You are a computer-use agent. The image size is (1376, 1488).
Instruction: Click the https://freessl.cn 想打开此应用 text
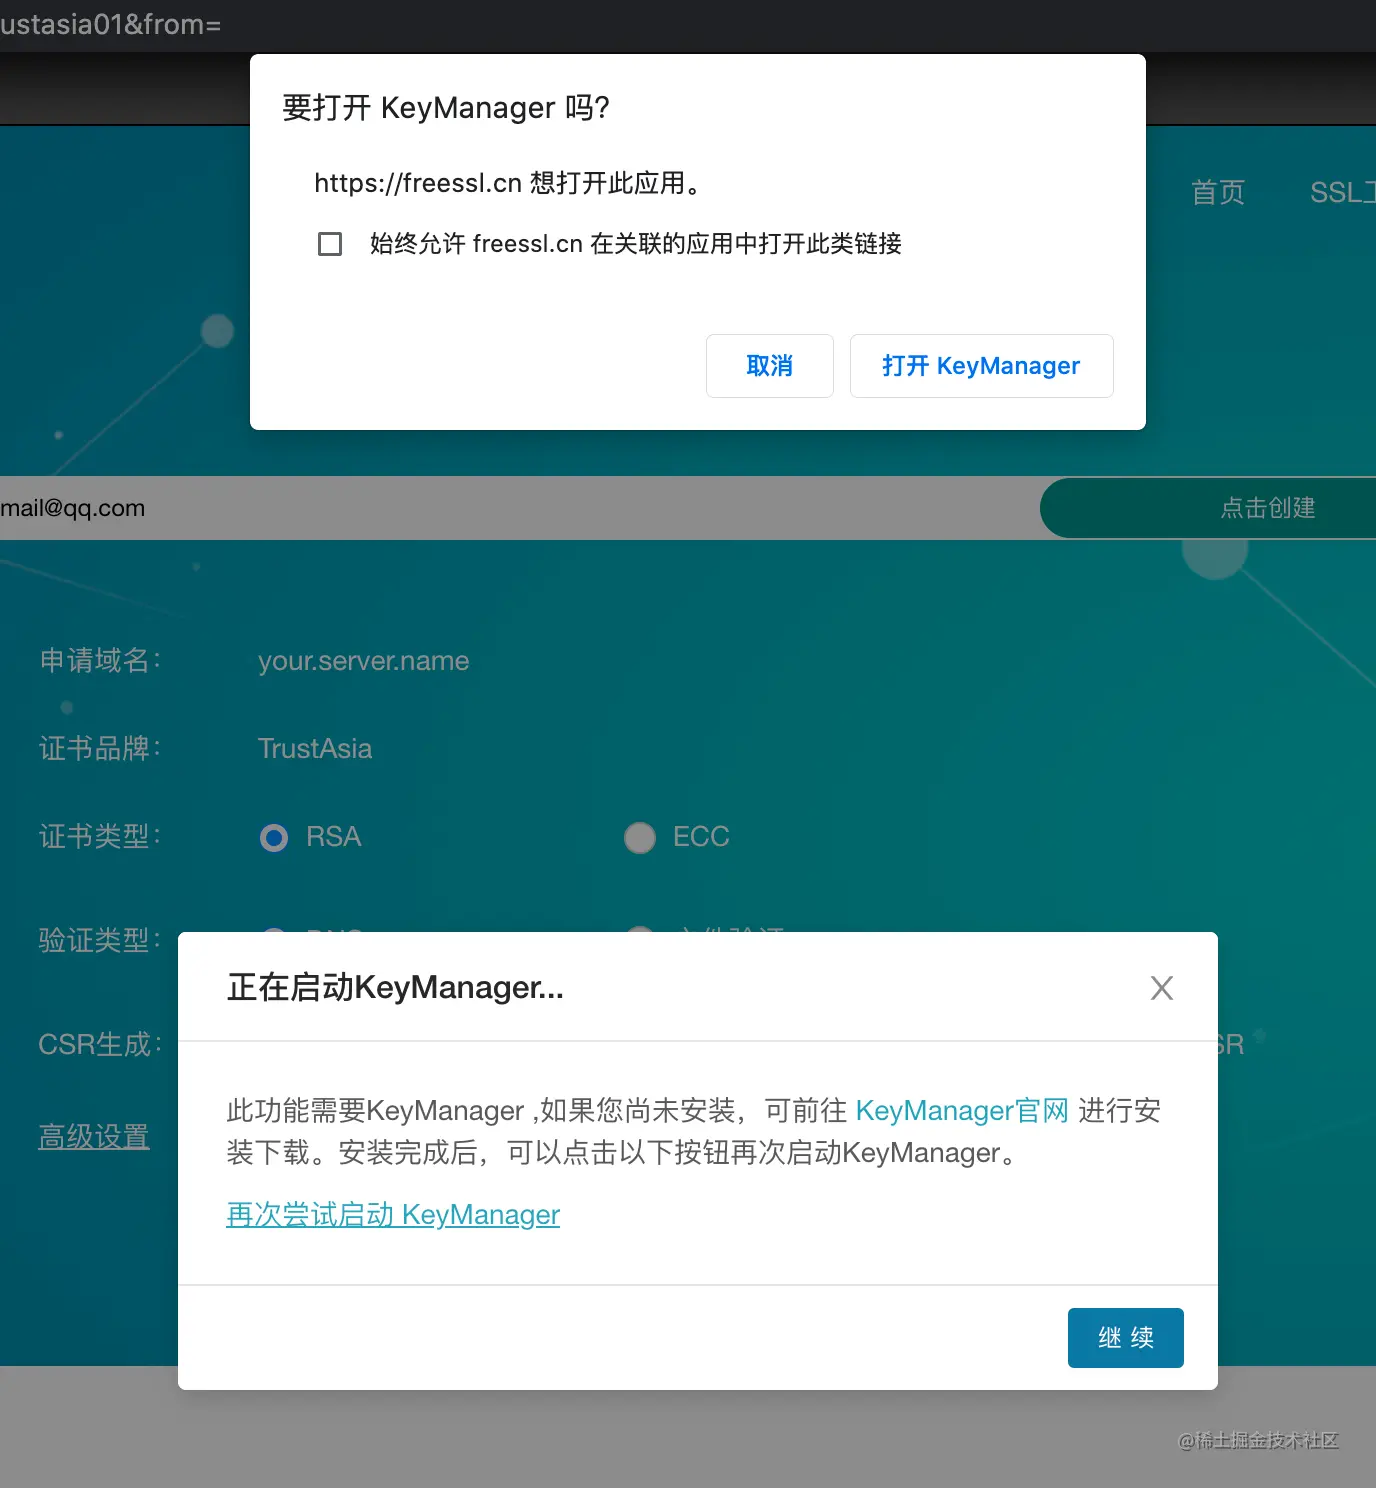point(508,183)
